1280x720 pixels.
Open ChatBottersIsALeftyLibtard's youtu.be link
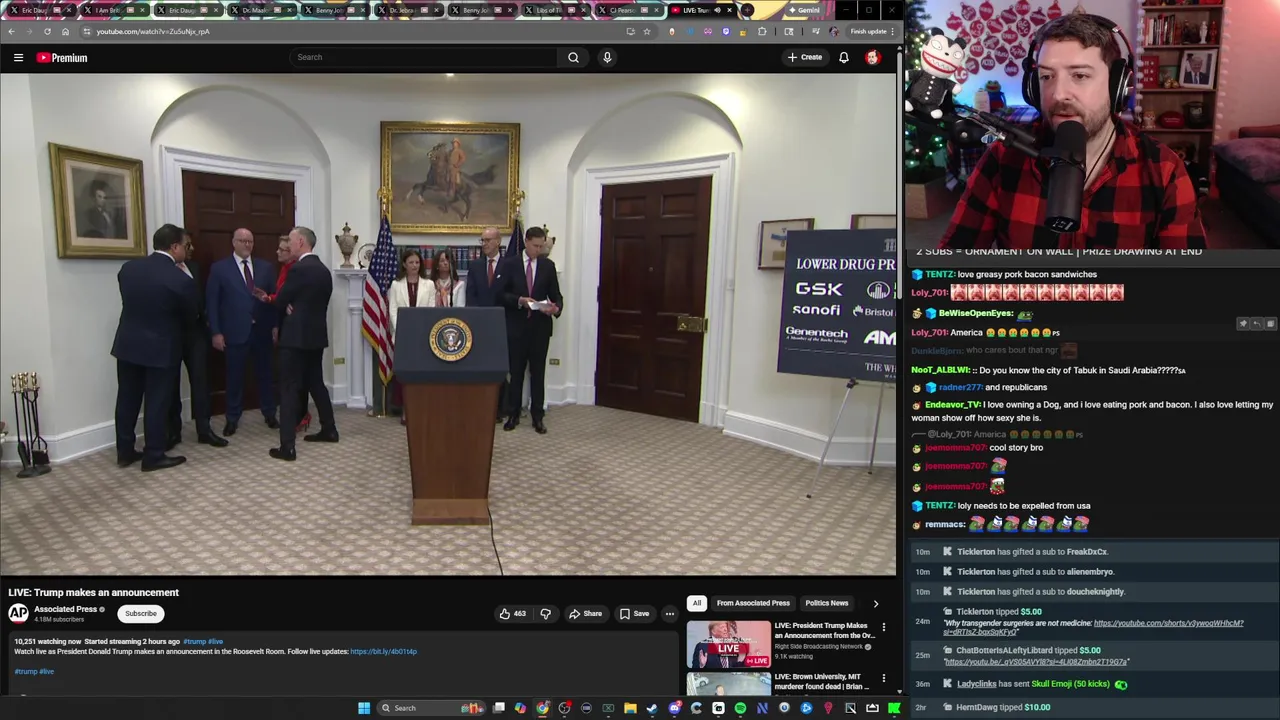point(1036,662)
